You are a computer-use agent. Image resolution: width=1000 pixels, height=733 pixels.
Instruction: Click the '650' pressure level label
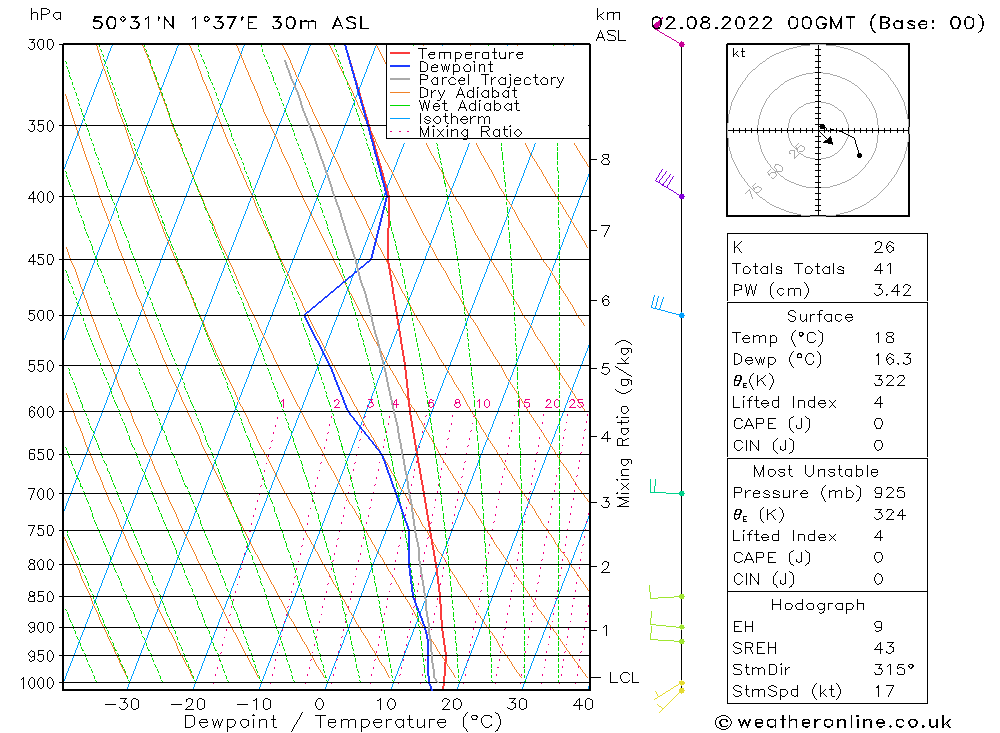41,455
